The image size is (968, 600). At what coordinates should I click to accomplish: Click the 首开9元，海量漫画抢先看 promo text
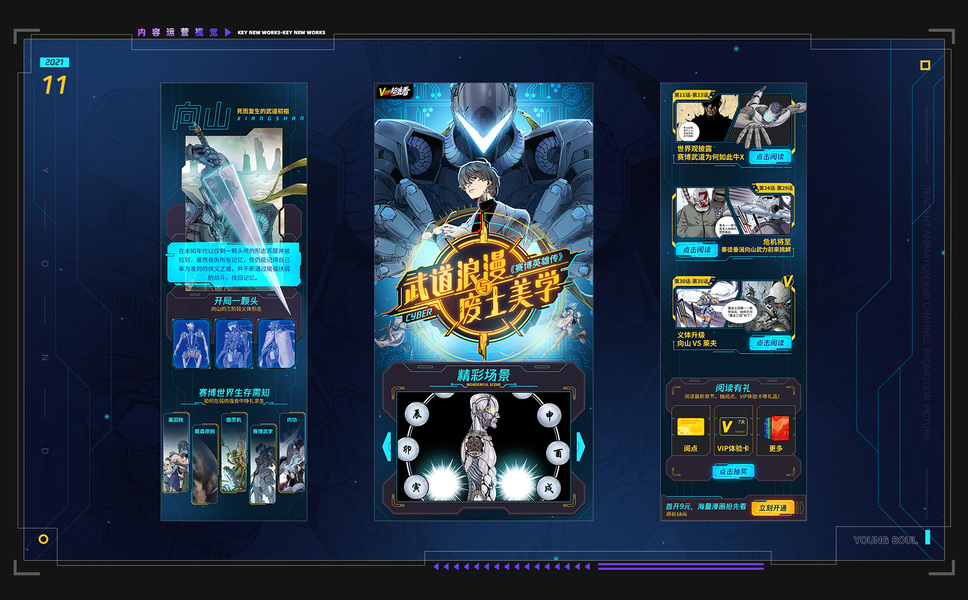[x=706, y=506]
